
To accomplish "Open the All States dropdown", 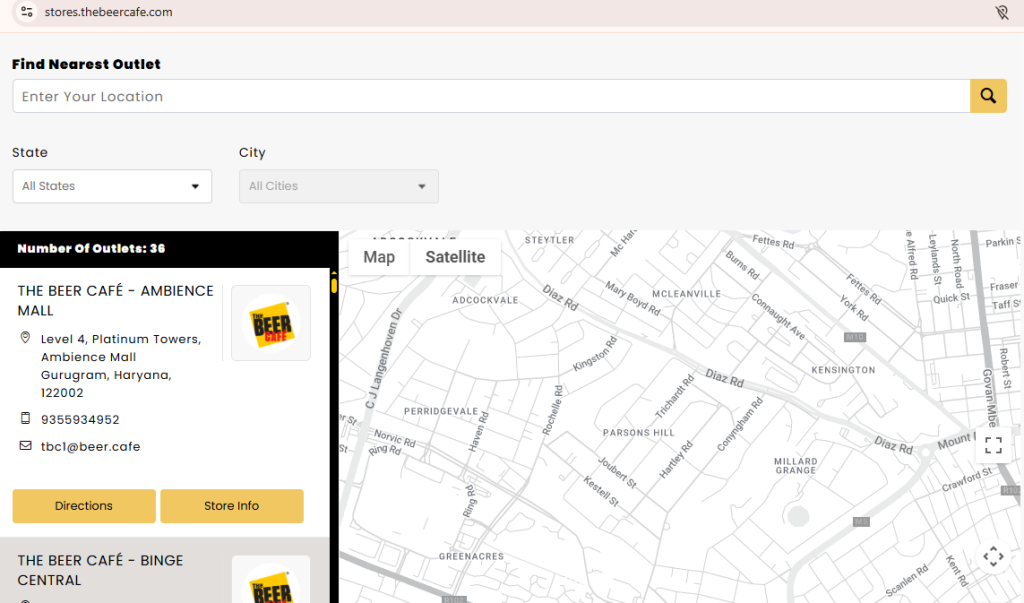I will (112, 186).
